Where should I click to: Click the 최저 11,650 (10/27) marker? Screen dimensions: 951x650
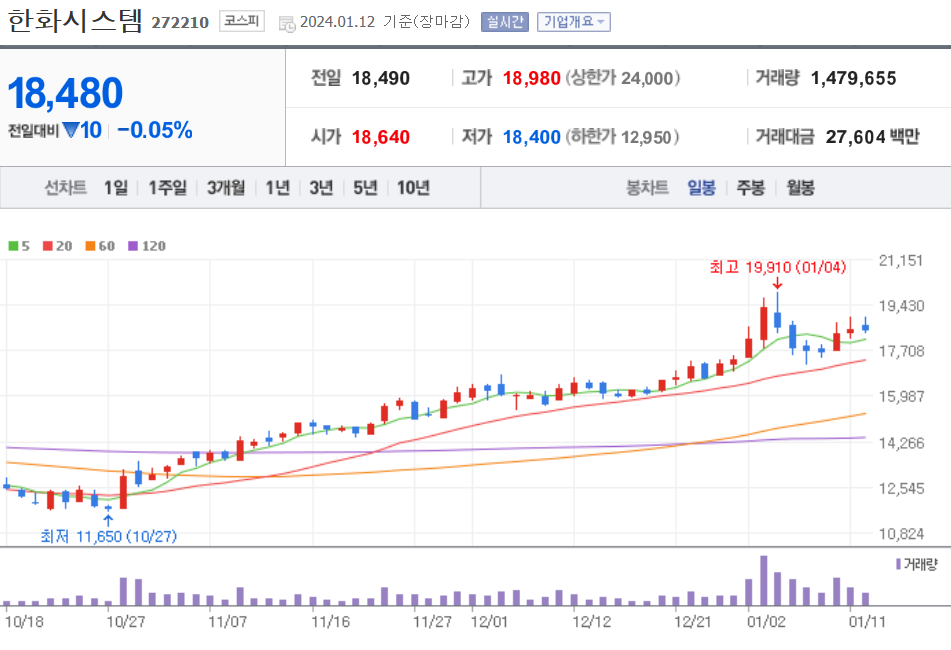point(109,537)
